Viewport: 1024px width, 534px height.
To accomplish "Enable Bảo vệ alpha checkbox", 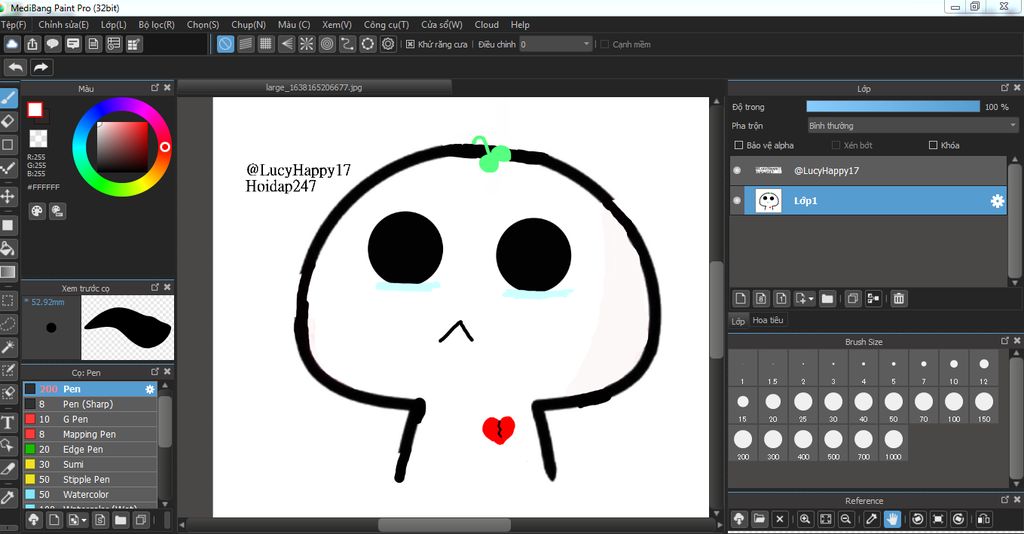I will (739, 145).
